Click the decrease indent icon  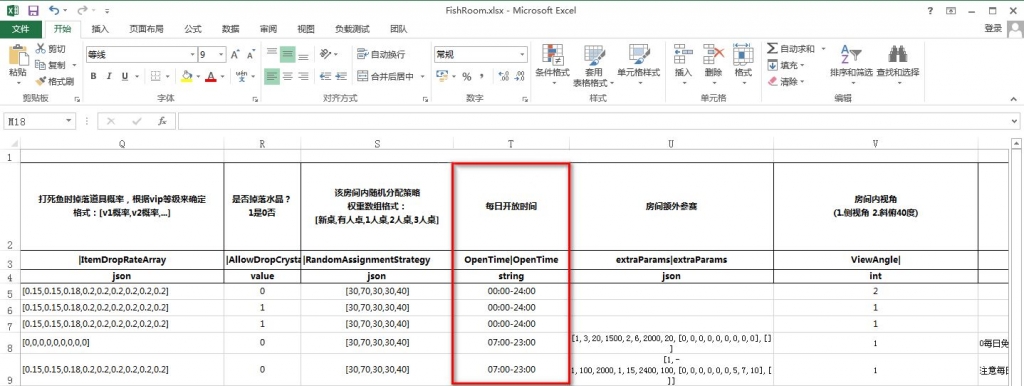coord(325,76)
